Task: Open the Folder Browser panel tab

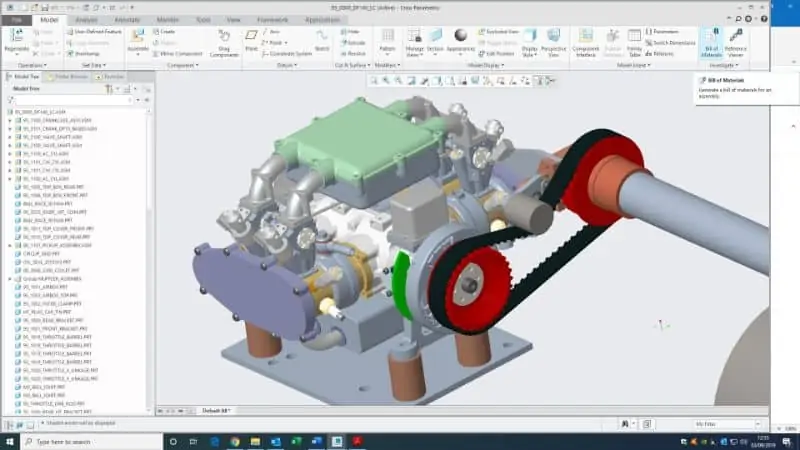Action: pos(68,77)
